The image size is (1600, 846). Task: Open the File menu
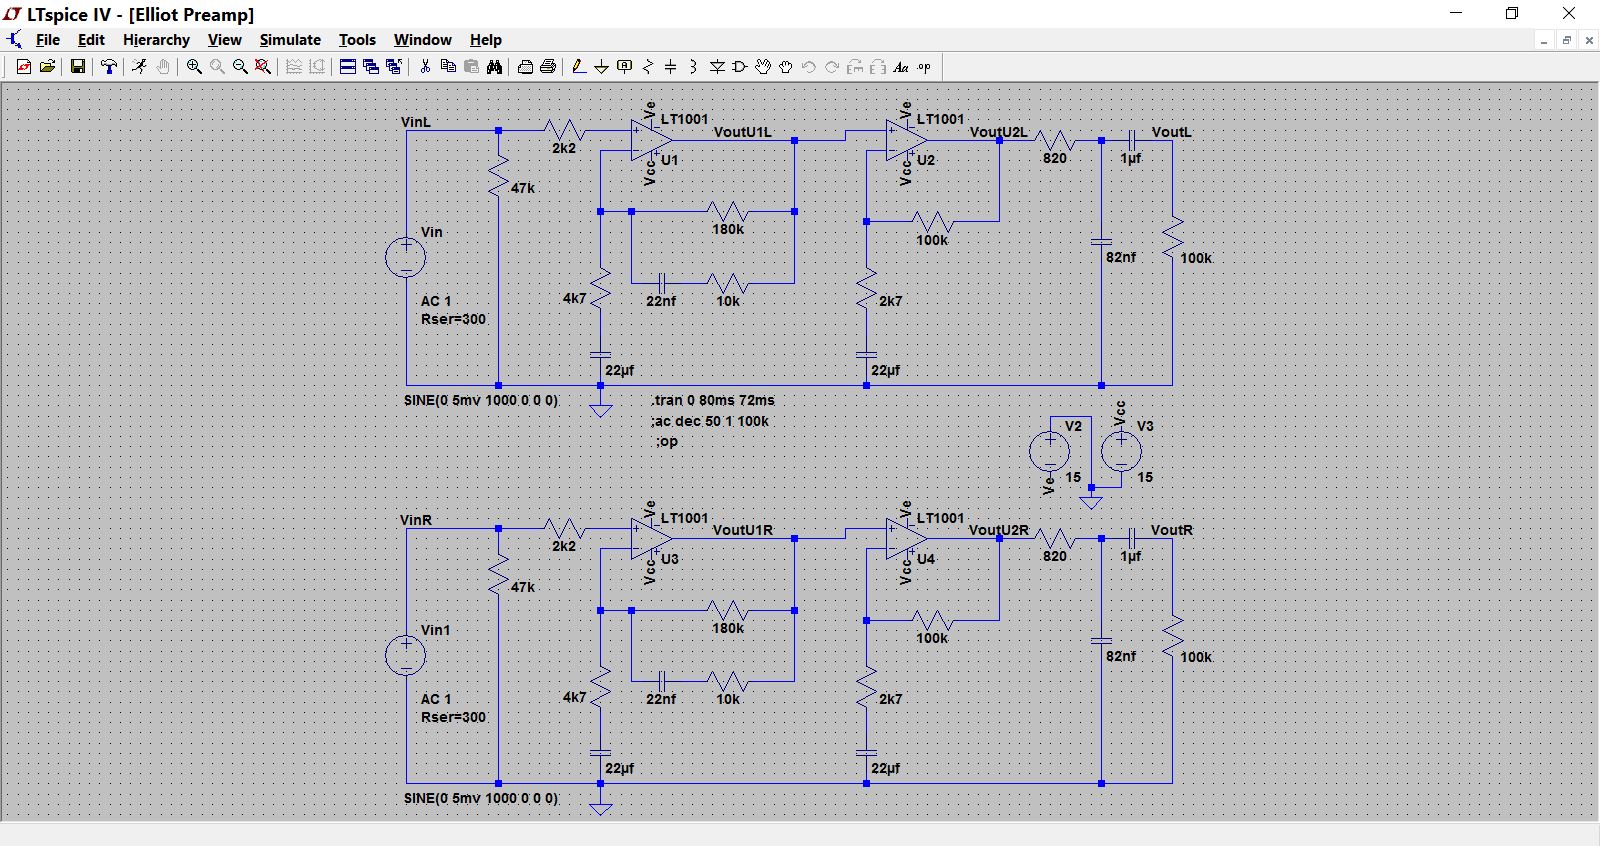point(48,40)
